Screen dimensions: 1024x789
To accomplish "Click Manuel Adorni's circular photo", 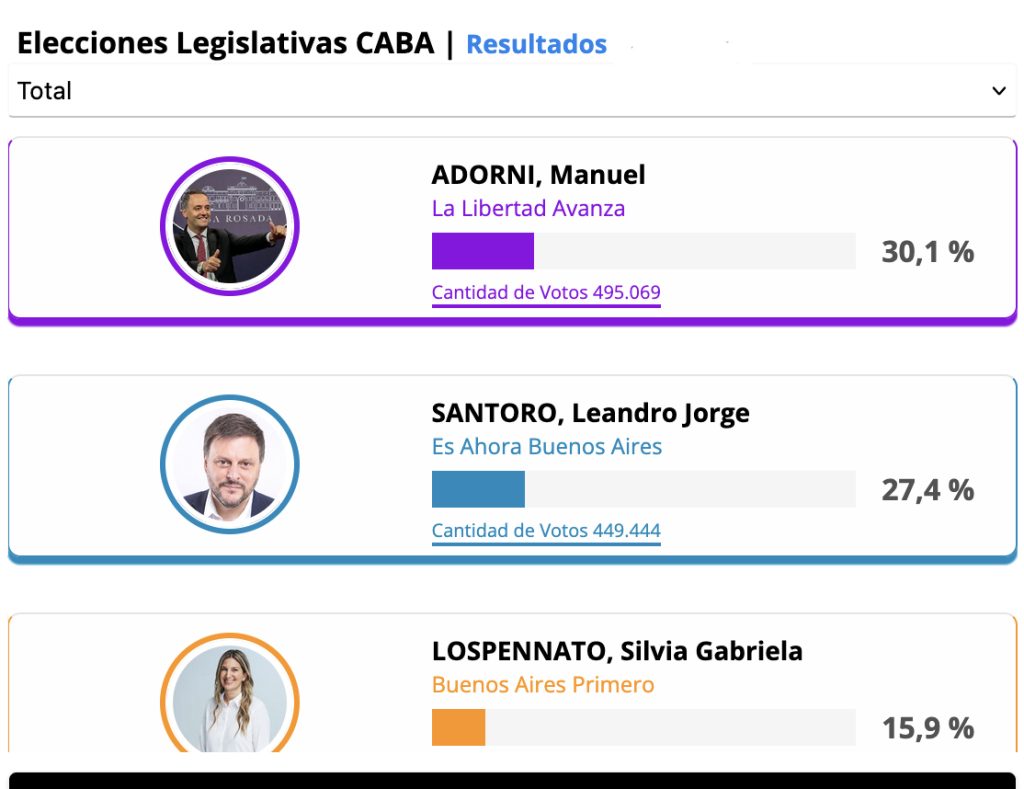I will click(230, 226).
